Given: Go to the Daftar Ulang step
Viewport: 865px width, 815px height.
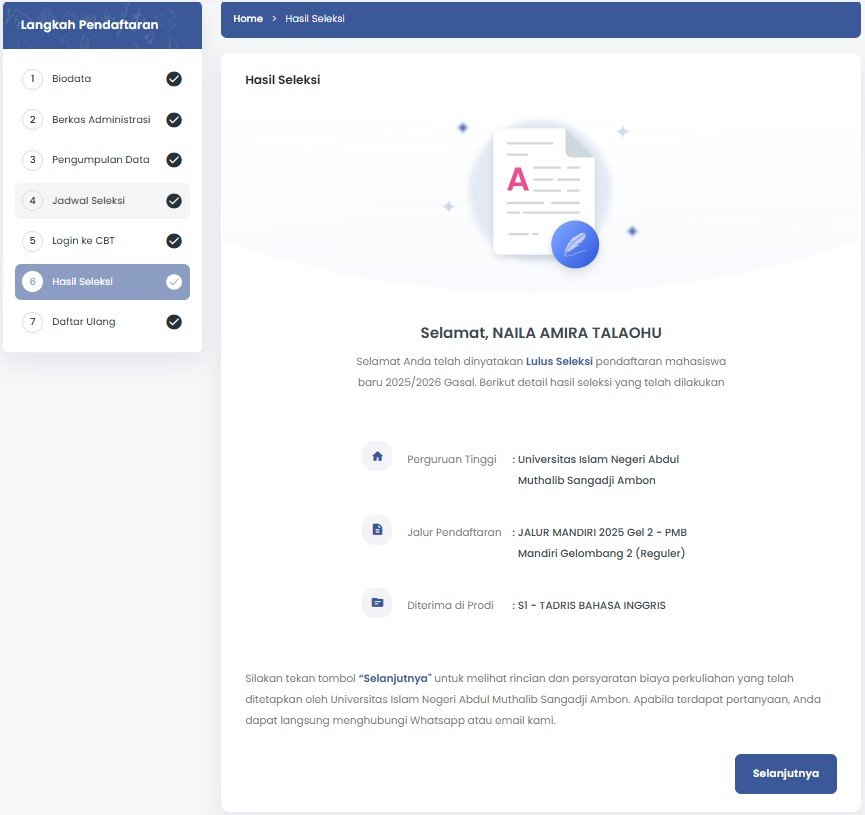Looking at the screenshot, I should pos(84,322).
